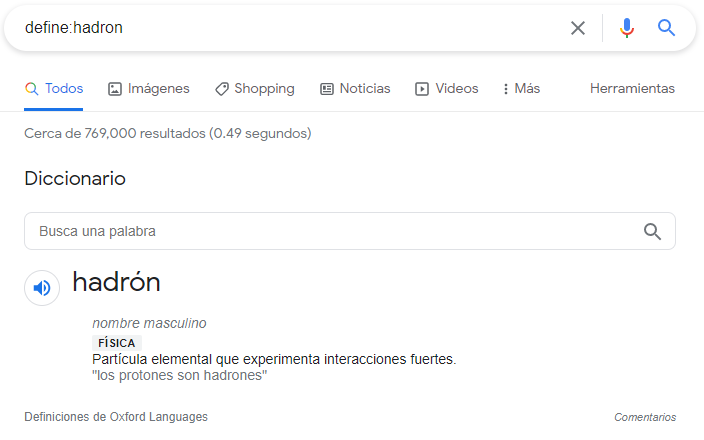Click Definiciones de Oxford Languages
This screenshot has width=704, height=440.
pyautogui.click(x=116, y=417)
